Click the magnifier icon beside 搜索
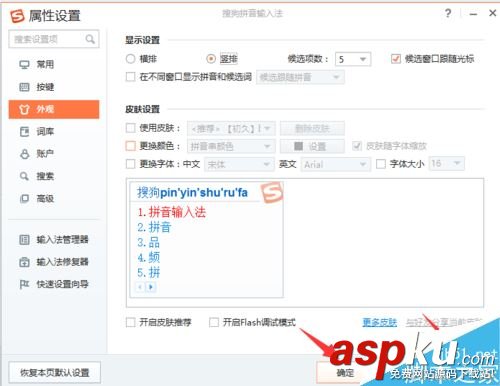Viewport: 500px width, 386px height. coord(24,176)
